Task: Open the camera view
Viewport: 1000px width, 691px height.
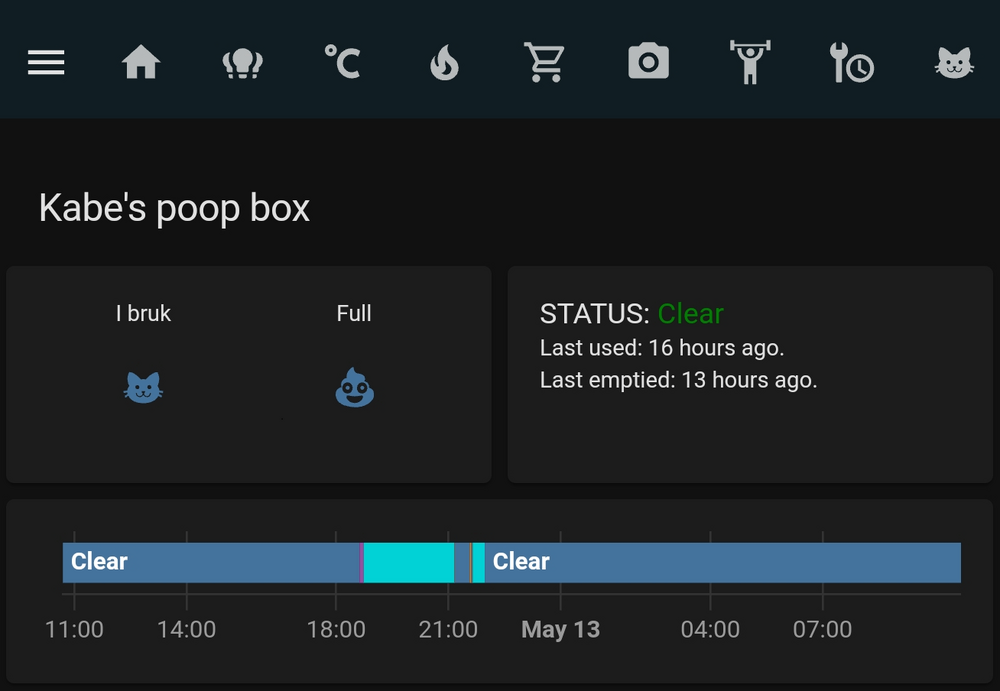Action: tap(648, 62)
